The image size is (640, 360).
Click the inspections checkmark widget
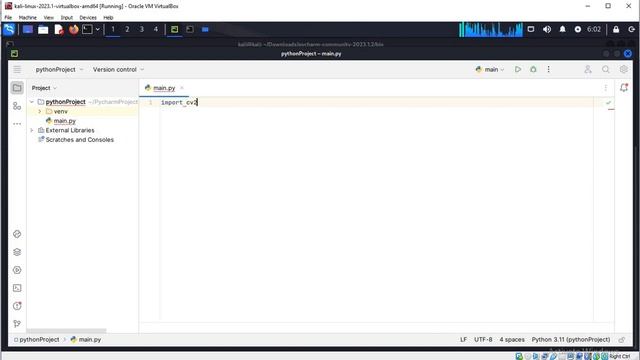tap(609, 102)
